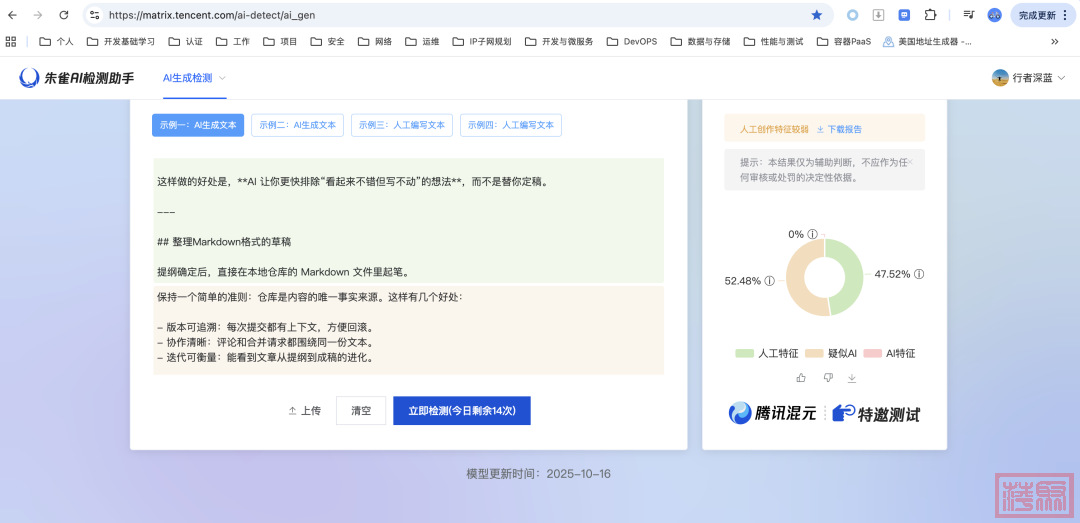The width and height of the screenshot is (1080, 523).
Task: Reload the page with the refresh icon
Action: (64, 15)
